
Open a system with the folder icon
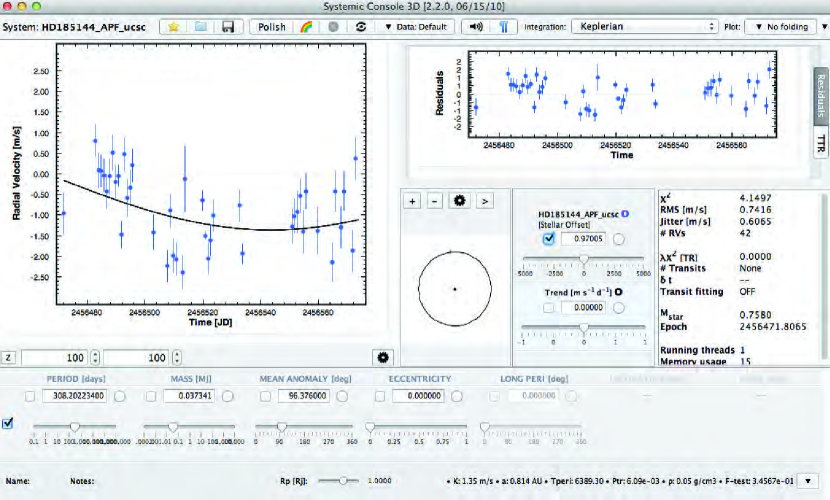(201, 27)
